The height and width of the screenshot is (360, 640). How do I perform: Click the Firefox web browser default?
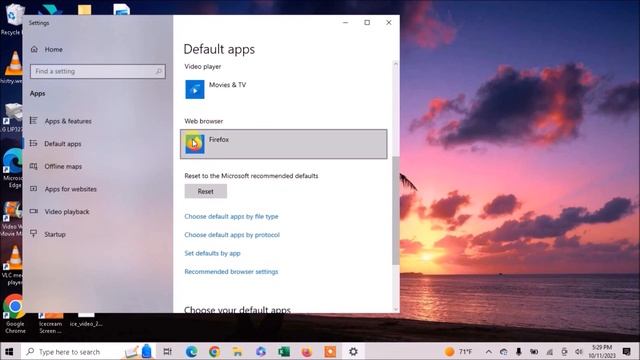tap(284, 144)
